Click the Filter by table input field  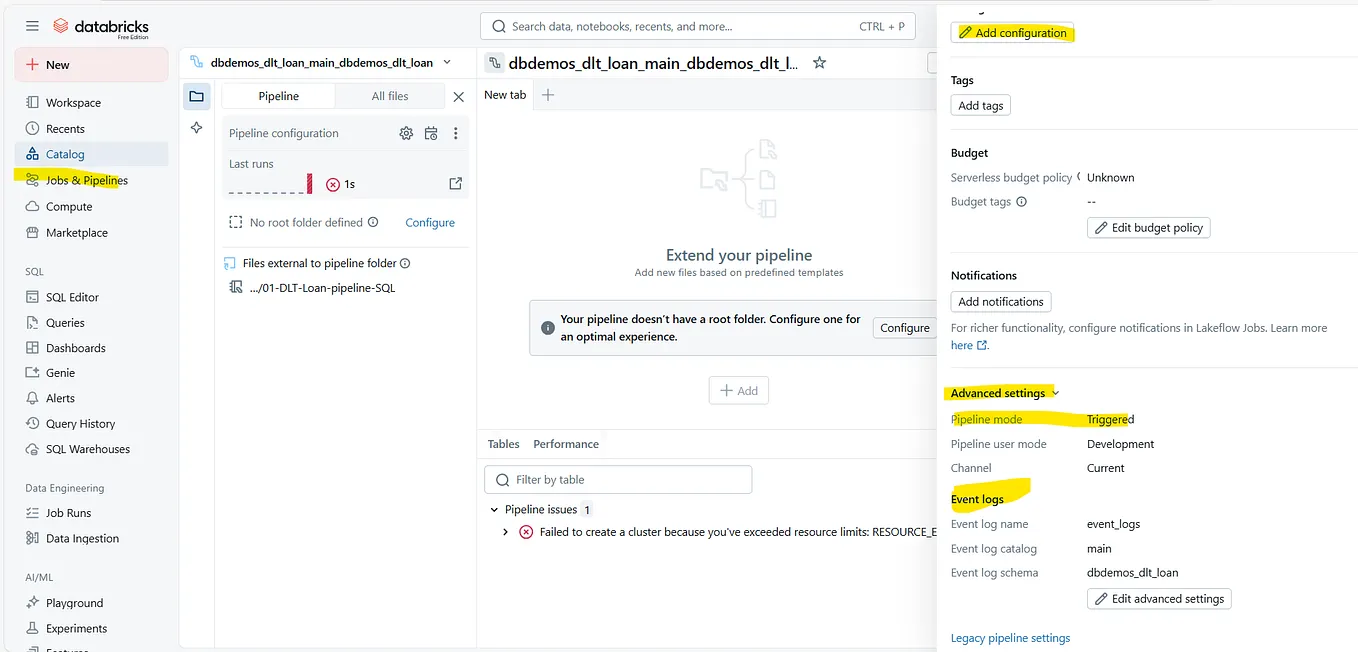tap(618, 479)
